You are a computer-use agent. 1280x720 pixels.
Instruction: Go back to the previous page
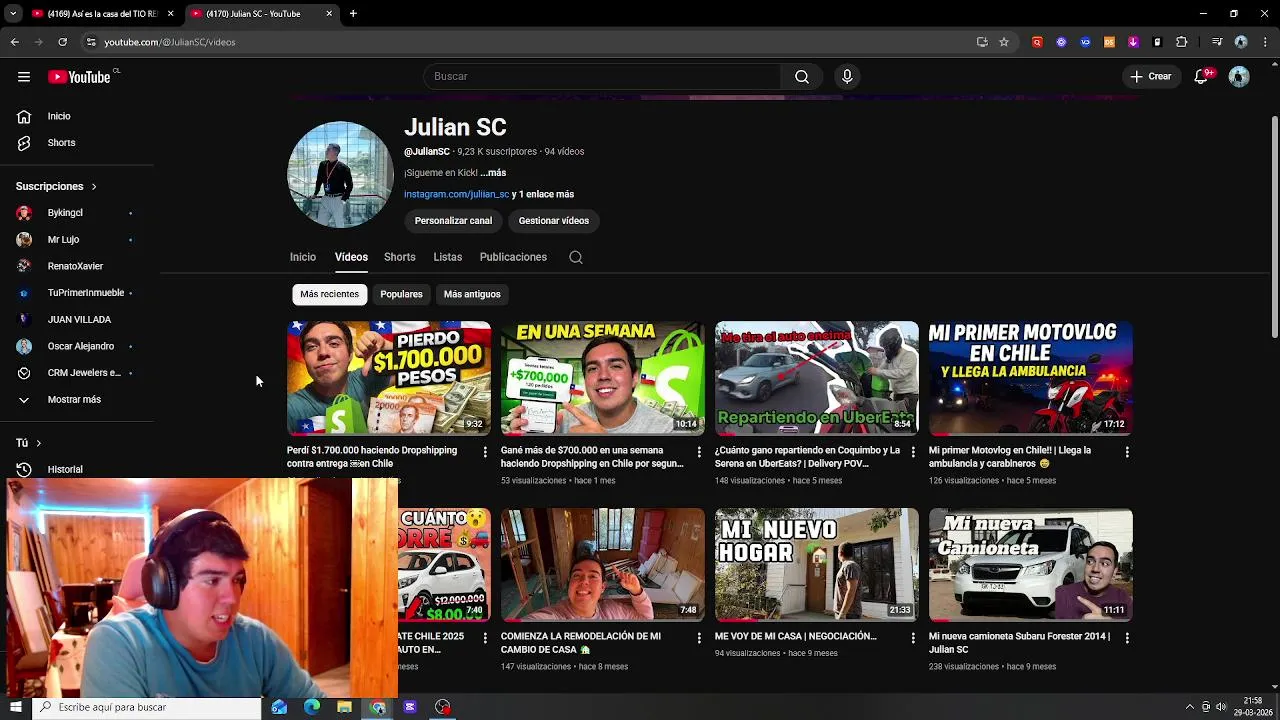pyautogui.click(x=15, y=42)
